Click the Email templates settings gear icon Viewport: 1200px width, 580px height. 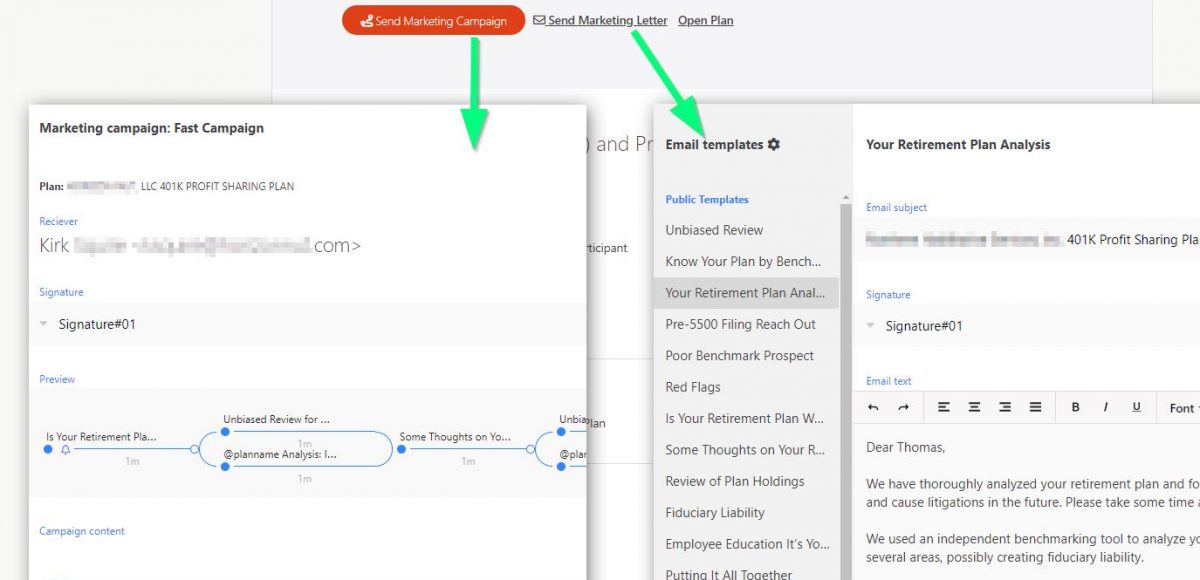(x=774, y=145)
